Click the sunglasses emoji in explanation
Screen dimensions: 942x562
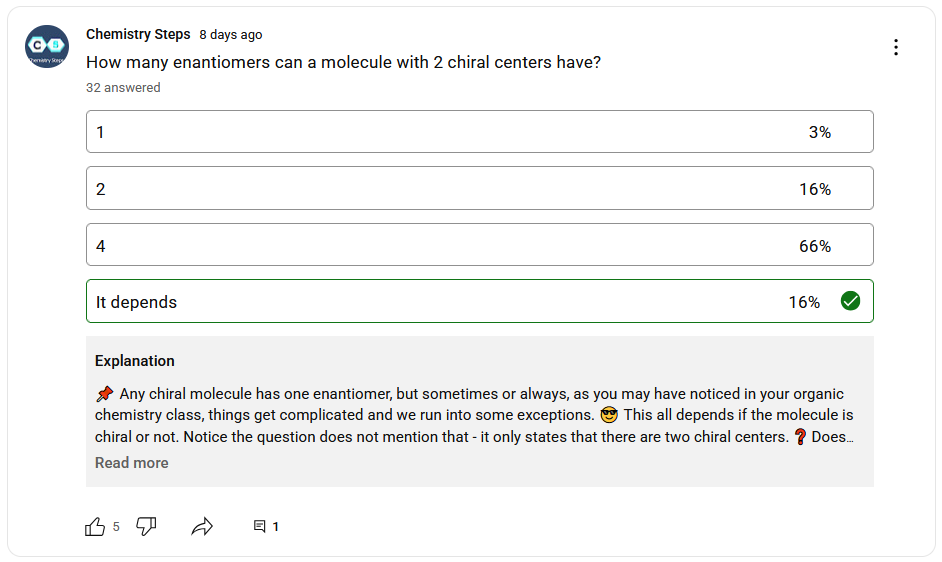click(609, 415)
